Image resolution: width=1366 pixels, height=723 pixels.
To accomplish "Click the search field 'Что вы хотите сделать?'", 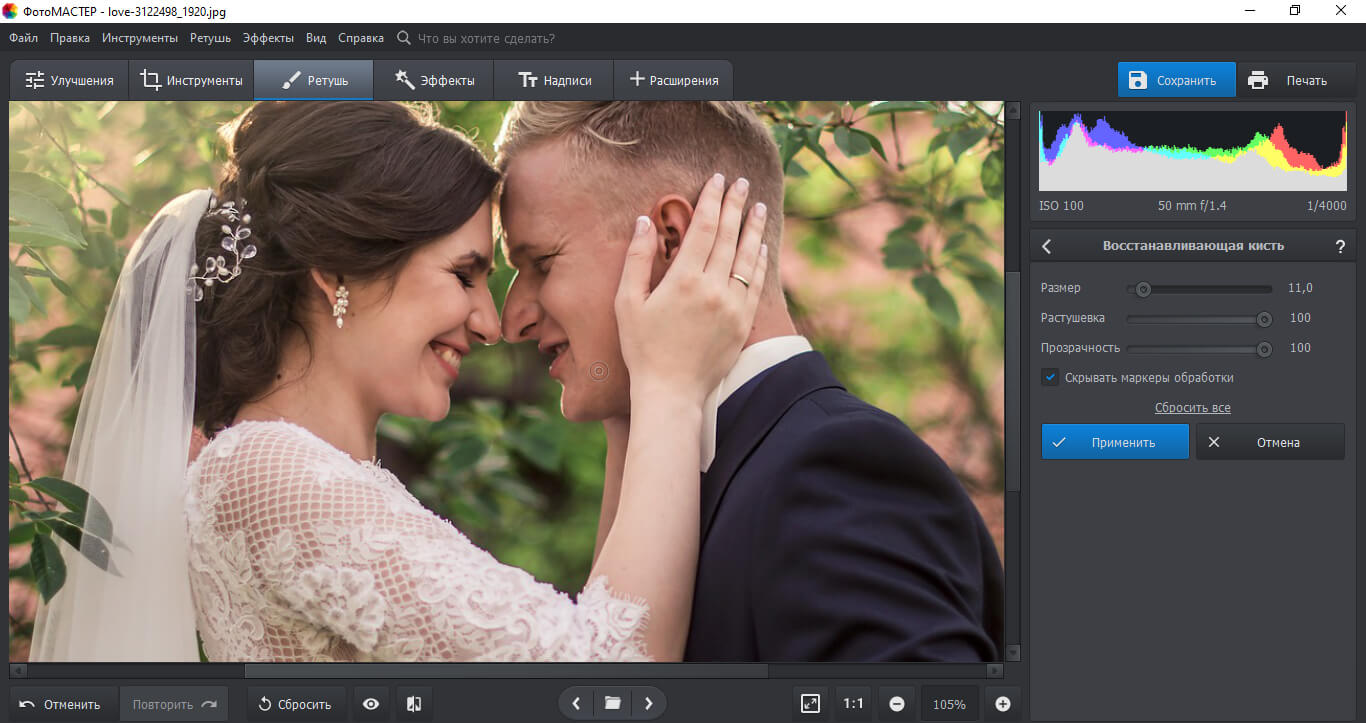I will [485, 38].
